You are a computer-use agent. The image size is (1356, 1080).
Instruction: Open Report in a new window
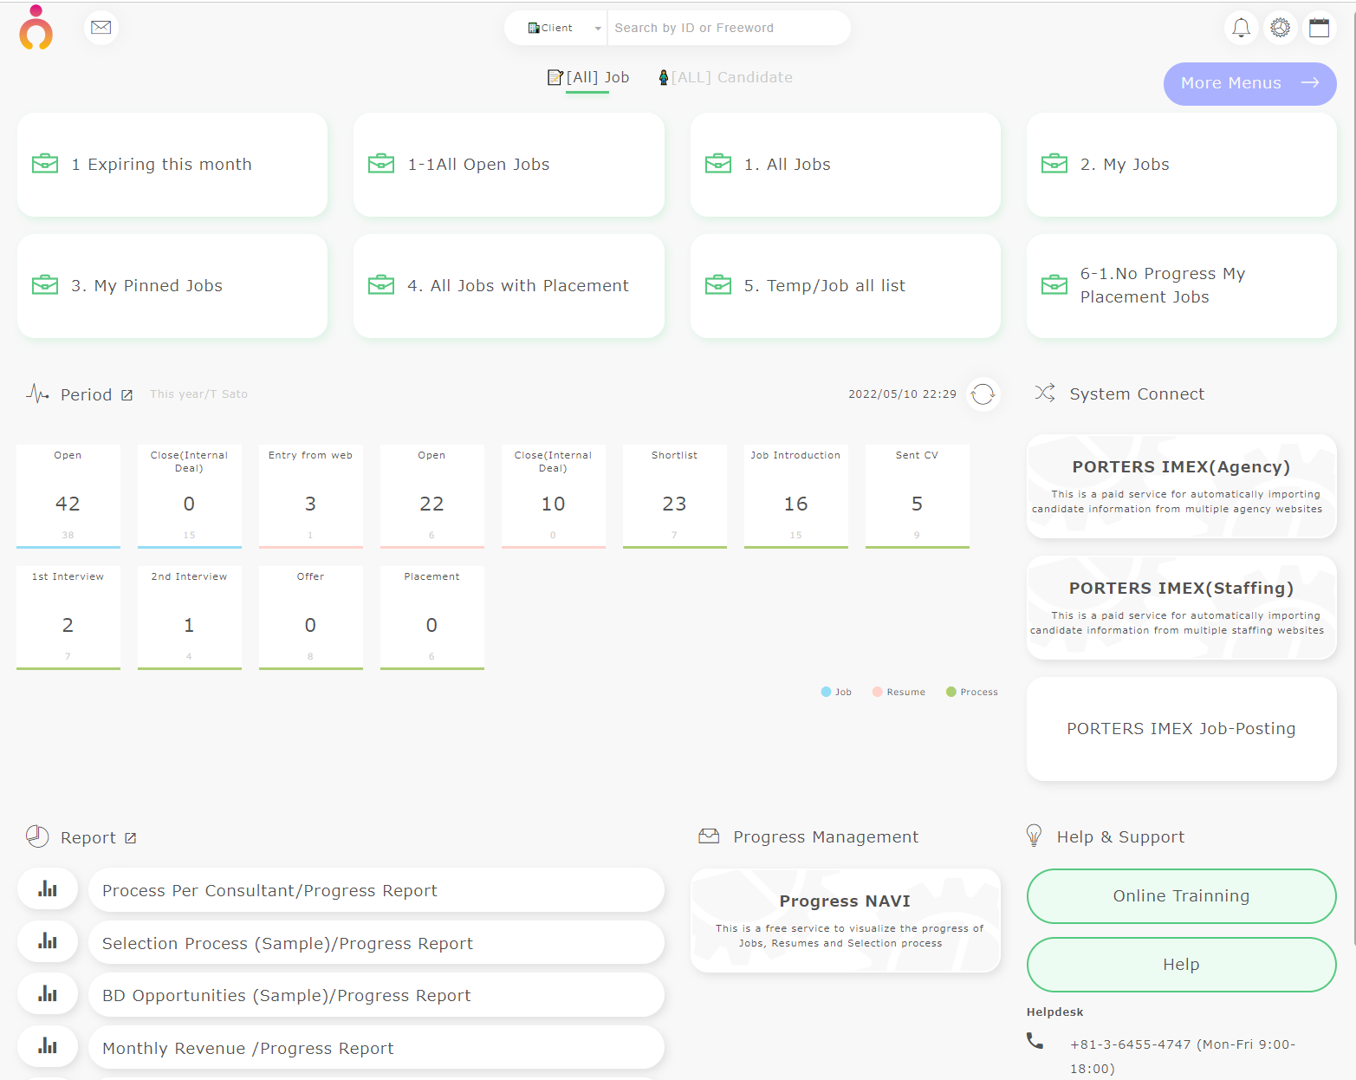pos(131,837)
